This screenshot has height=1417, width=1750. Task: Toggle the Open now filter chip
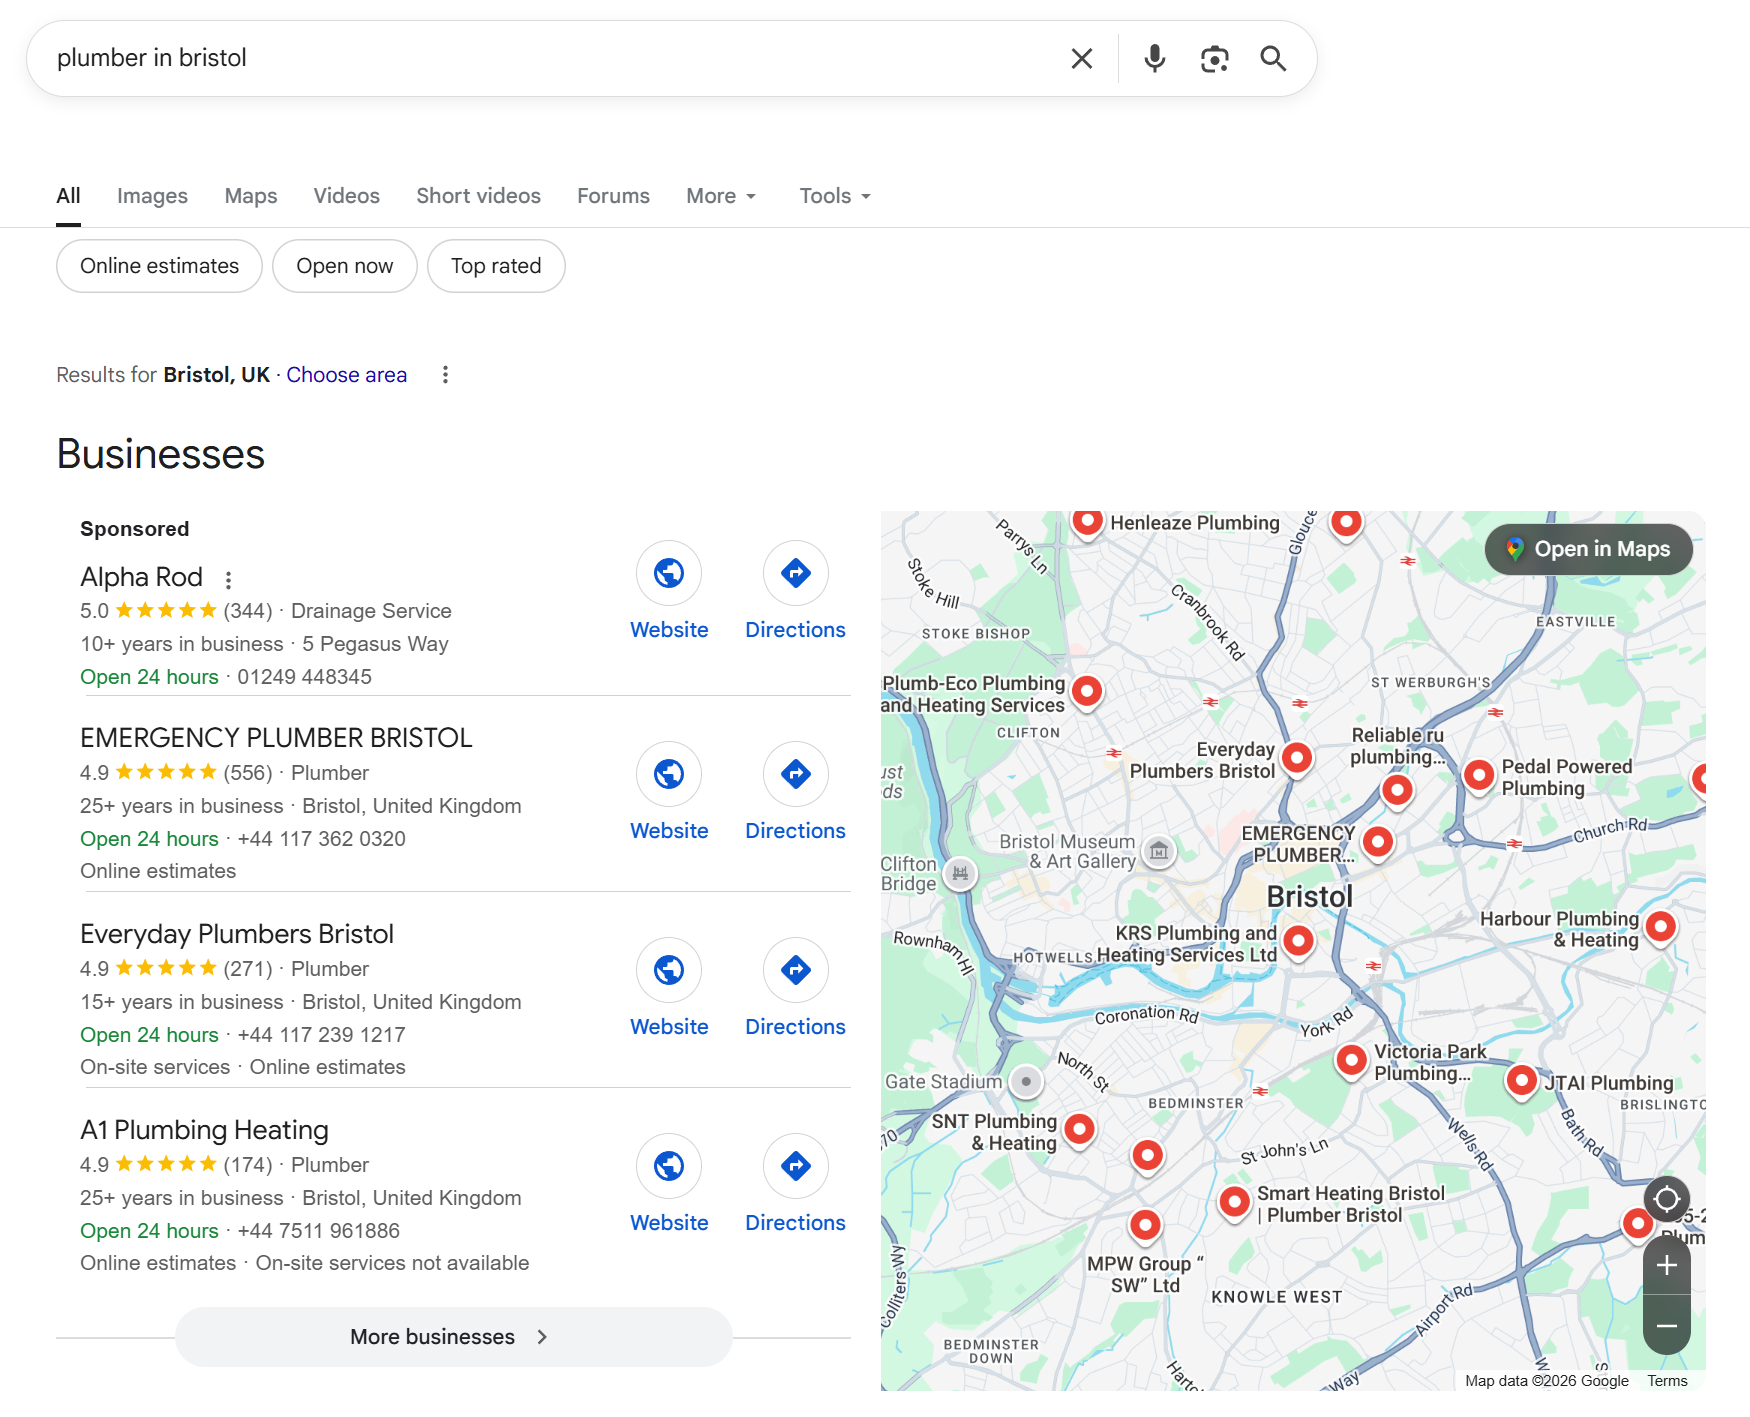click(345, 266)
